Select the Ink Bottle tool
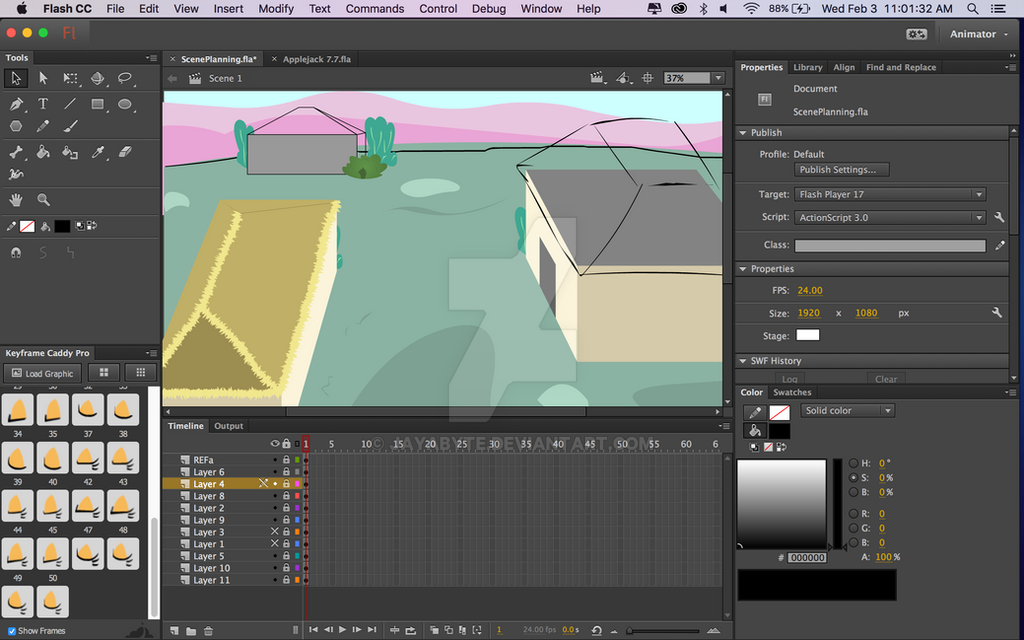 pos(70,152)
